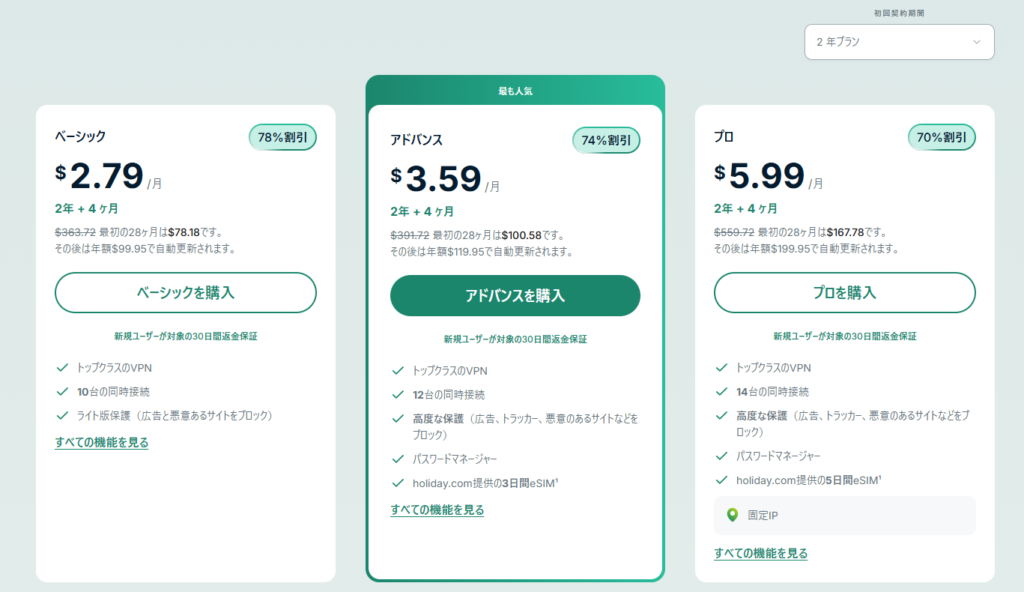1024x592 pixels.
Task: Click the green location pin icon for 固定IP
Action: (x=732, y=516)
